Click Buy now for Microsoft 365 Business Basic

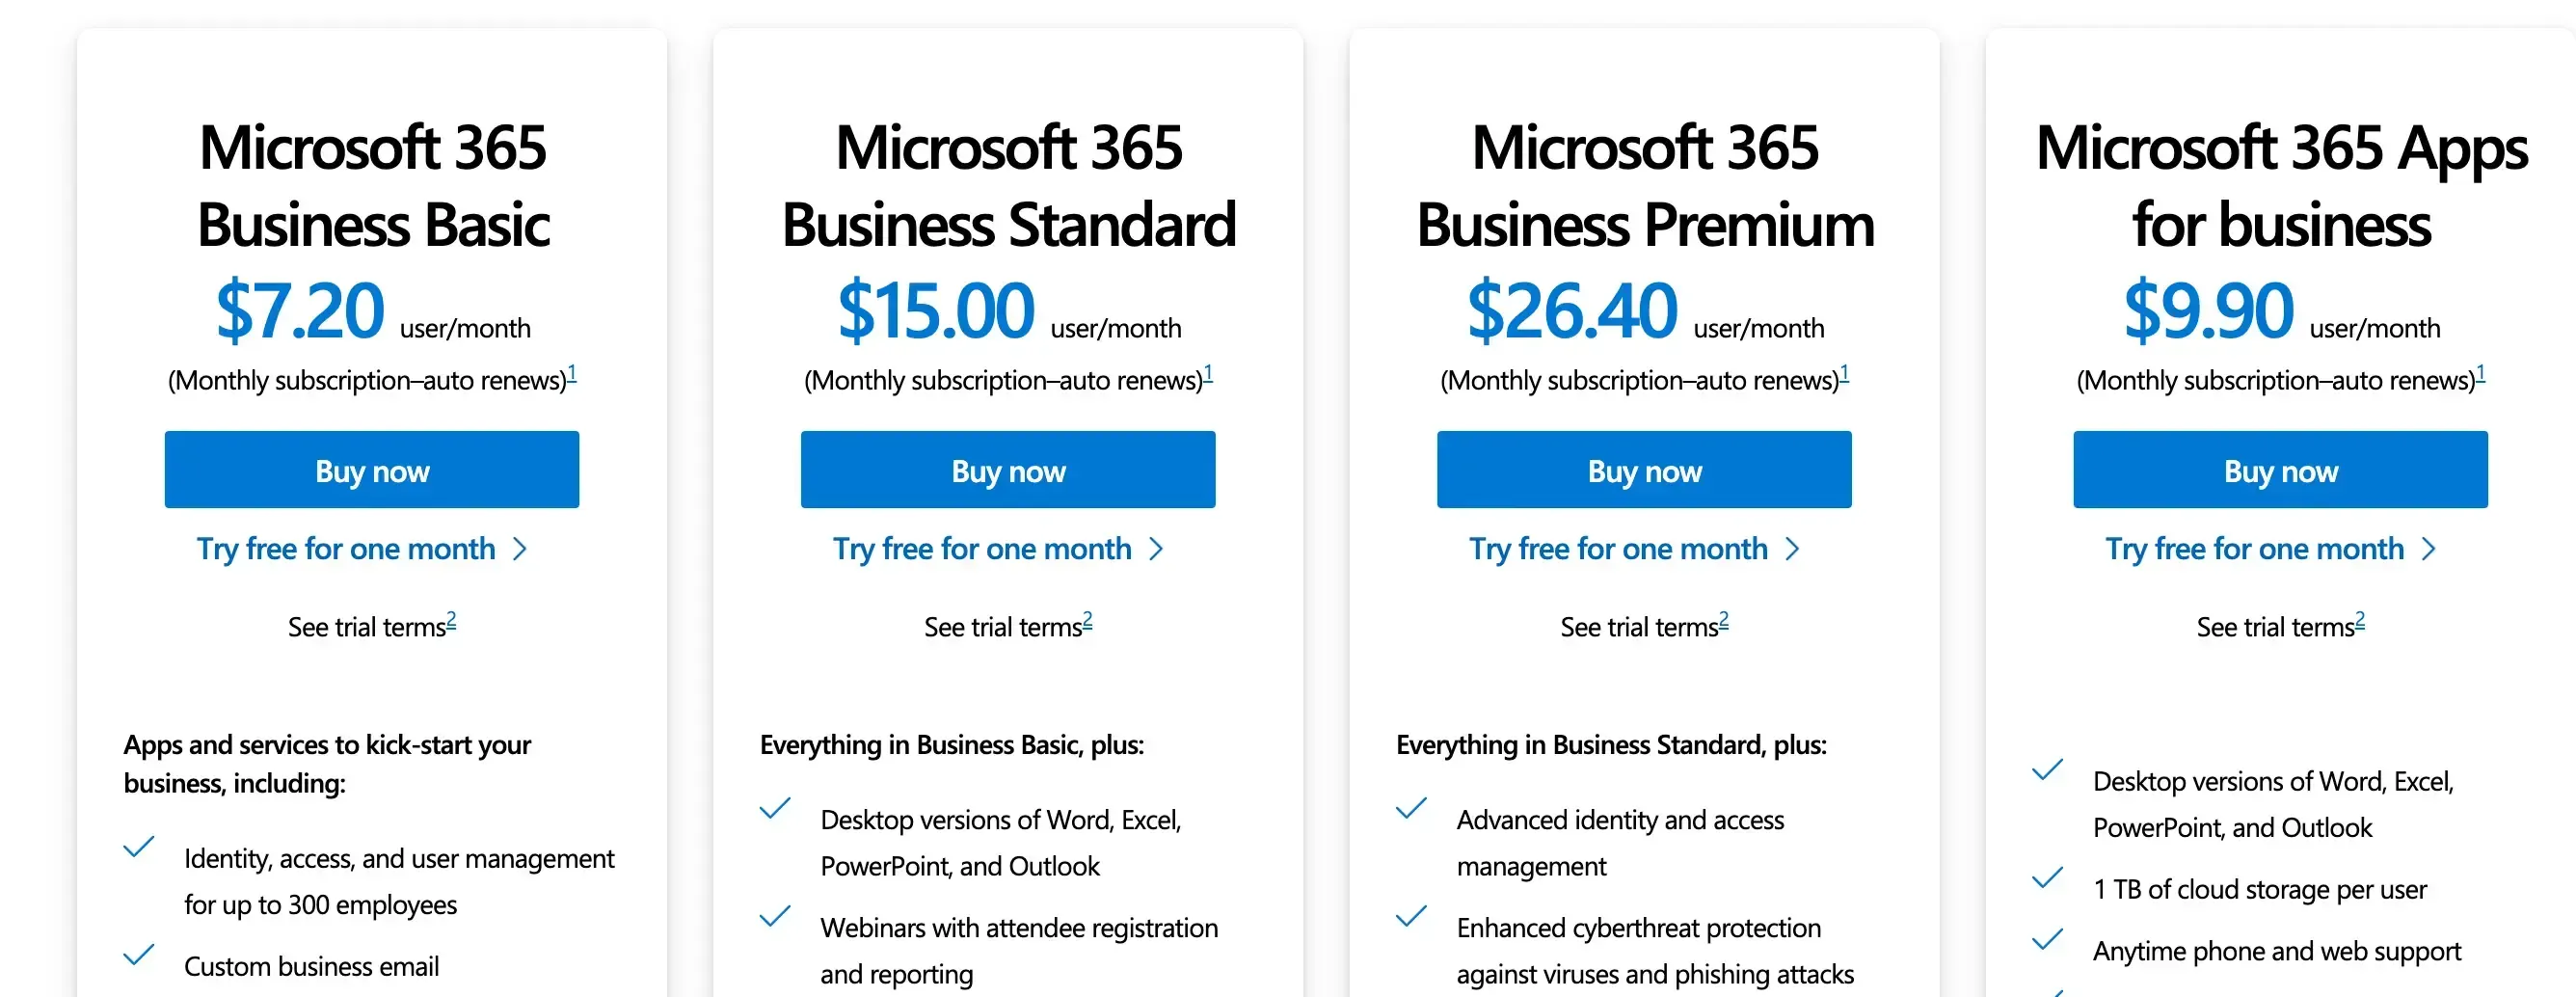[x=372, y=469]
